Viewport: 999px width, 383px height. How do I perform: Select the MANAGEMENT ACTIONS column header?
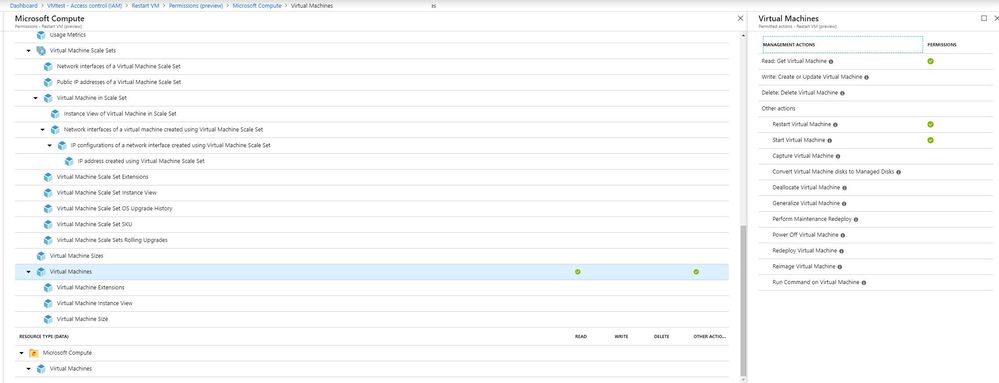[x=842, y=45]
